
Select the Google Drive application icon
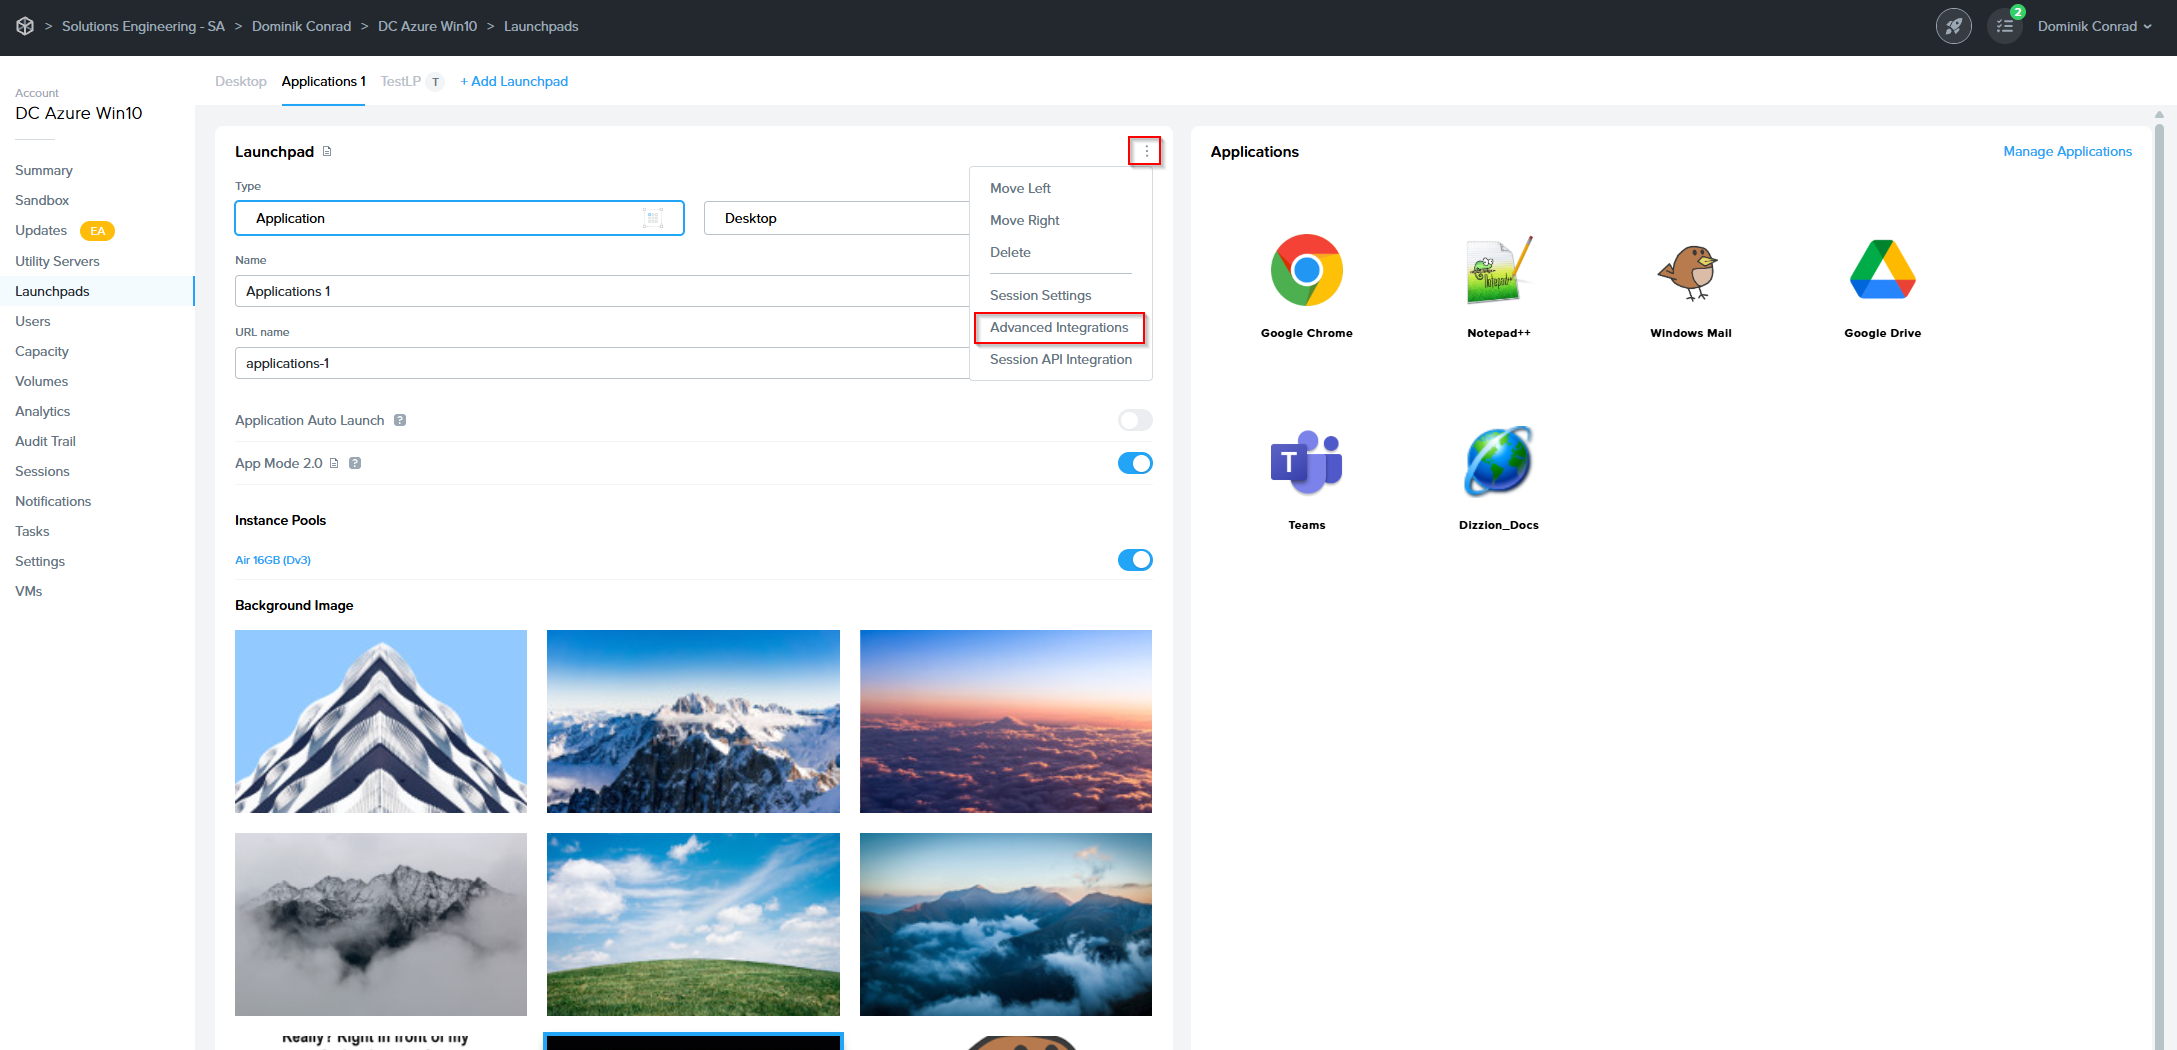click(1882, 270)
